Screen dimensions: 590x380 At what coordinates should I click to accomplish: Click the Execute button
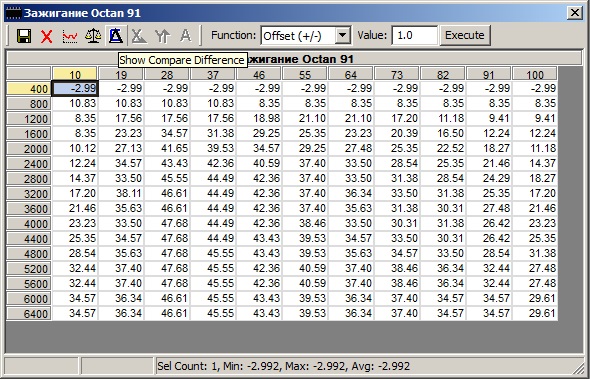click(x=465, y=35)
